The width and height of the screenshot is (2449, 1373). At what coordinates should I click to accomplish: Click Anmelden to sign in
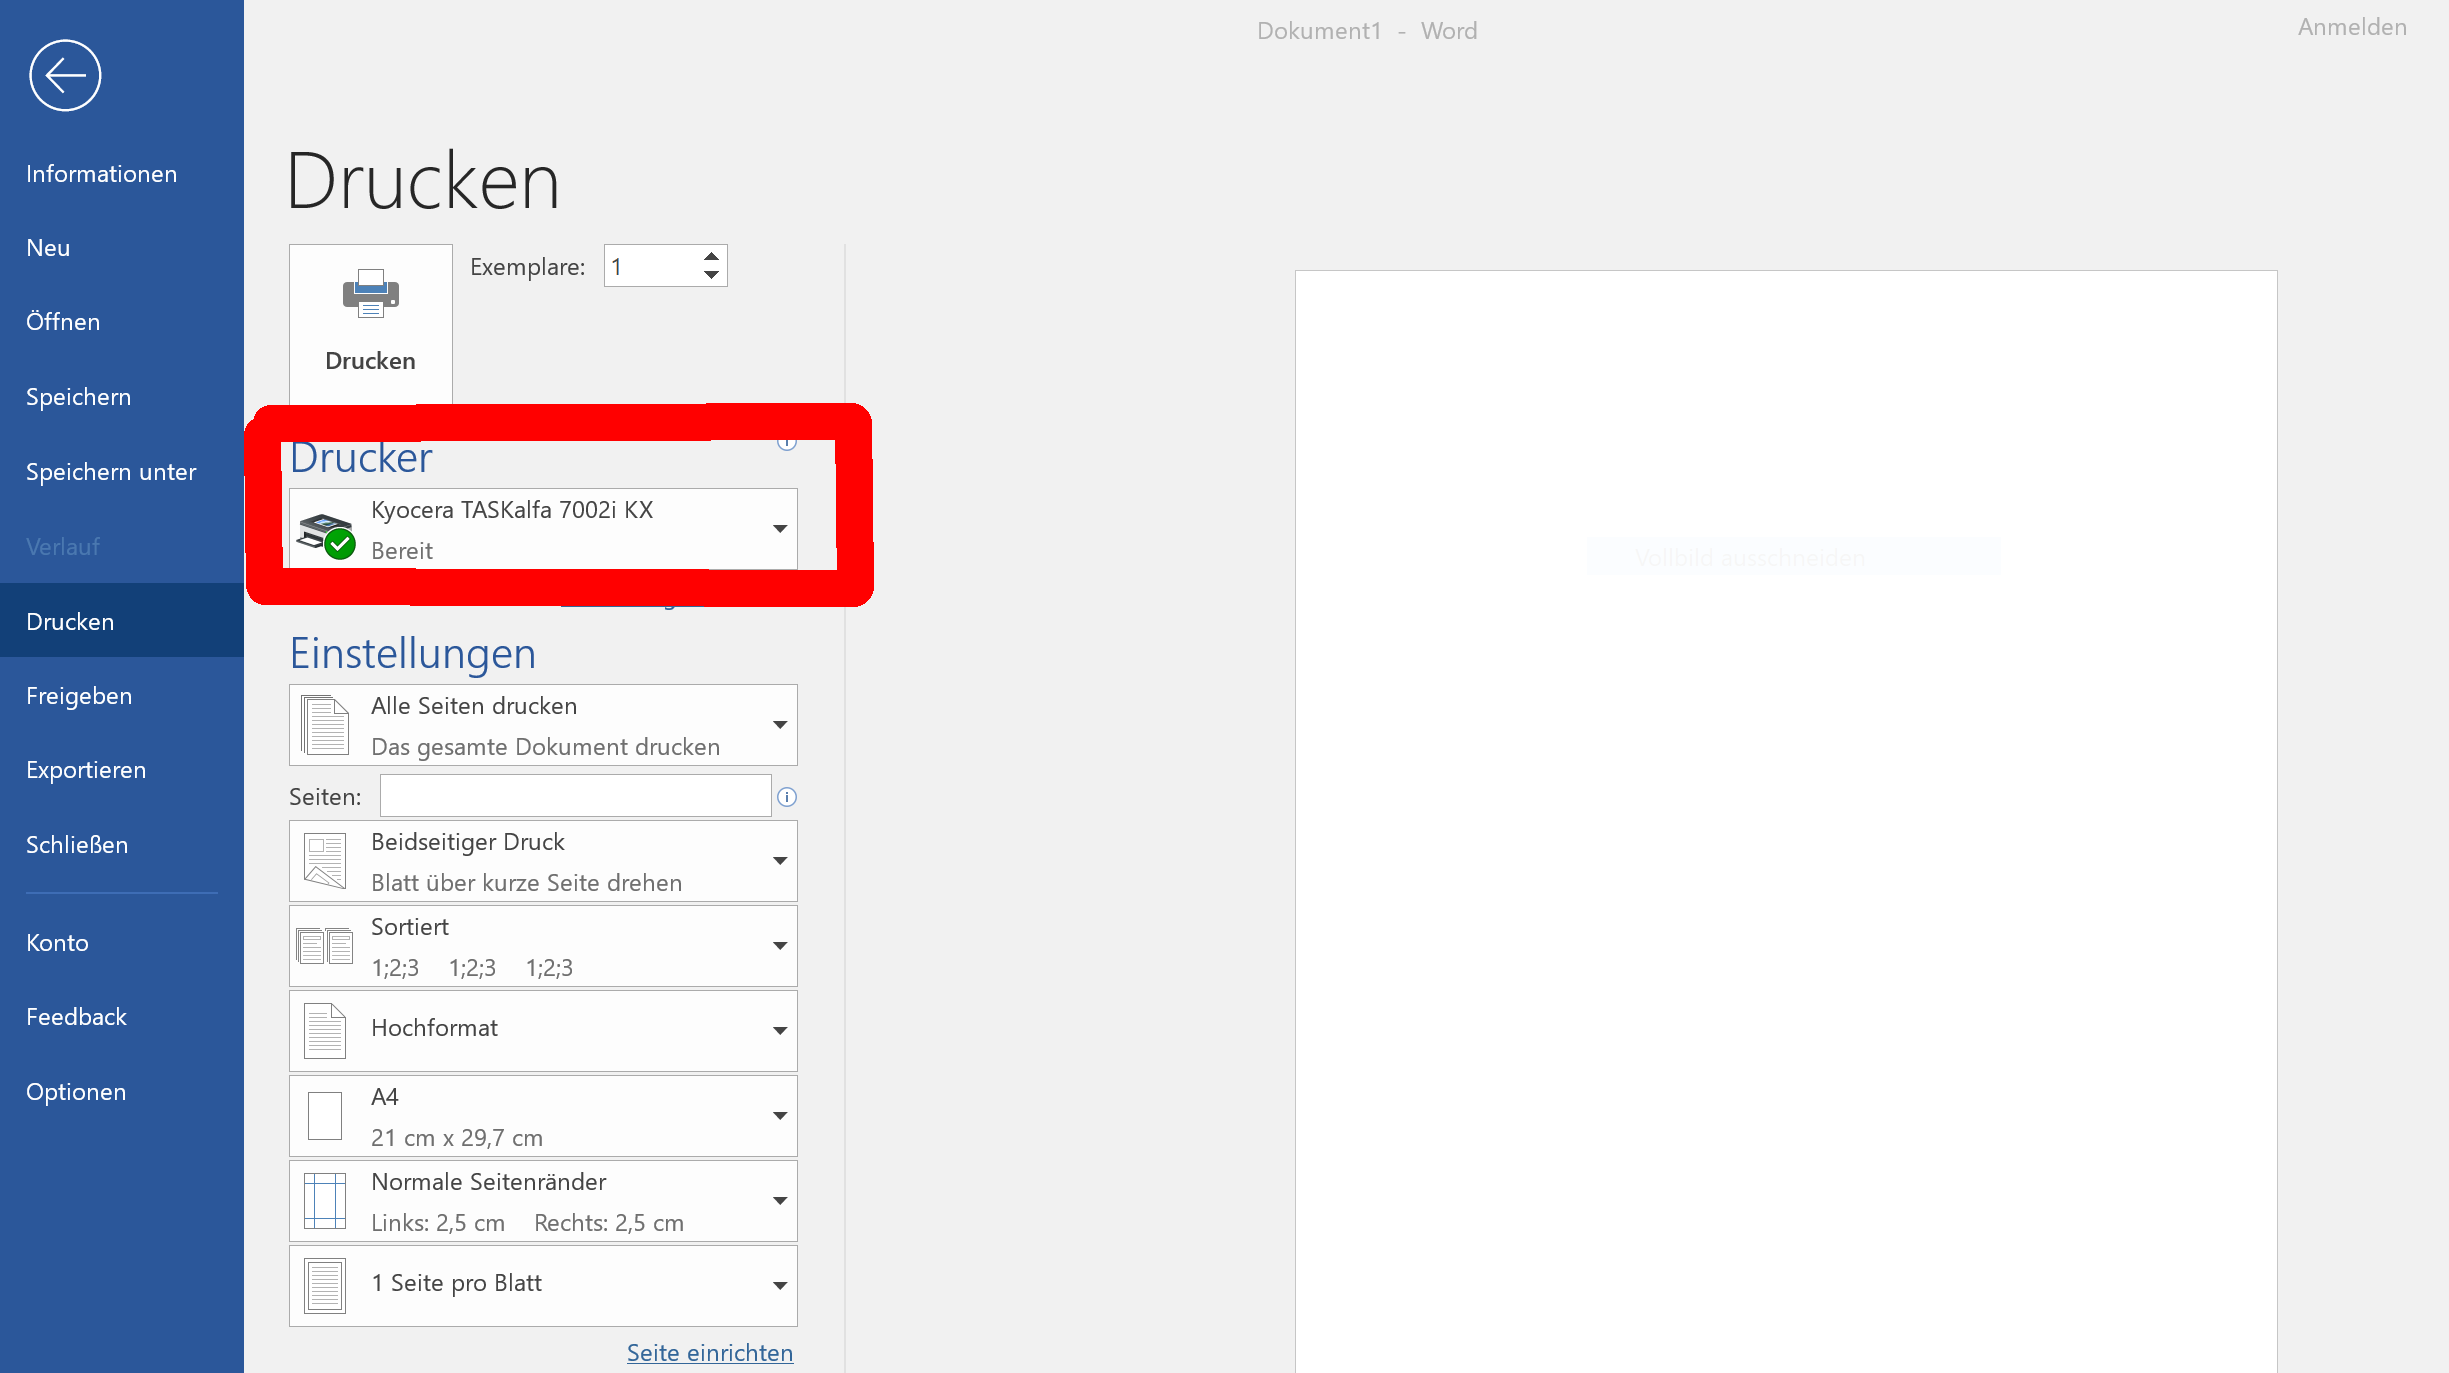coord(2351,28)
